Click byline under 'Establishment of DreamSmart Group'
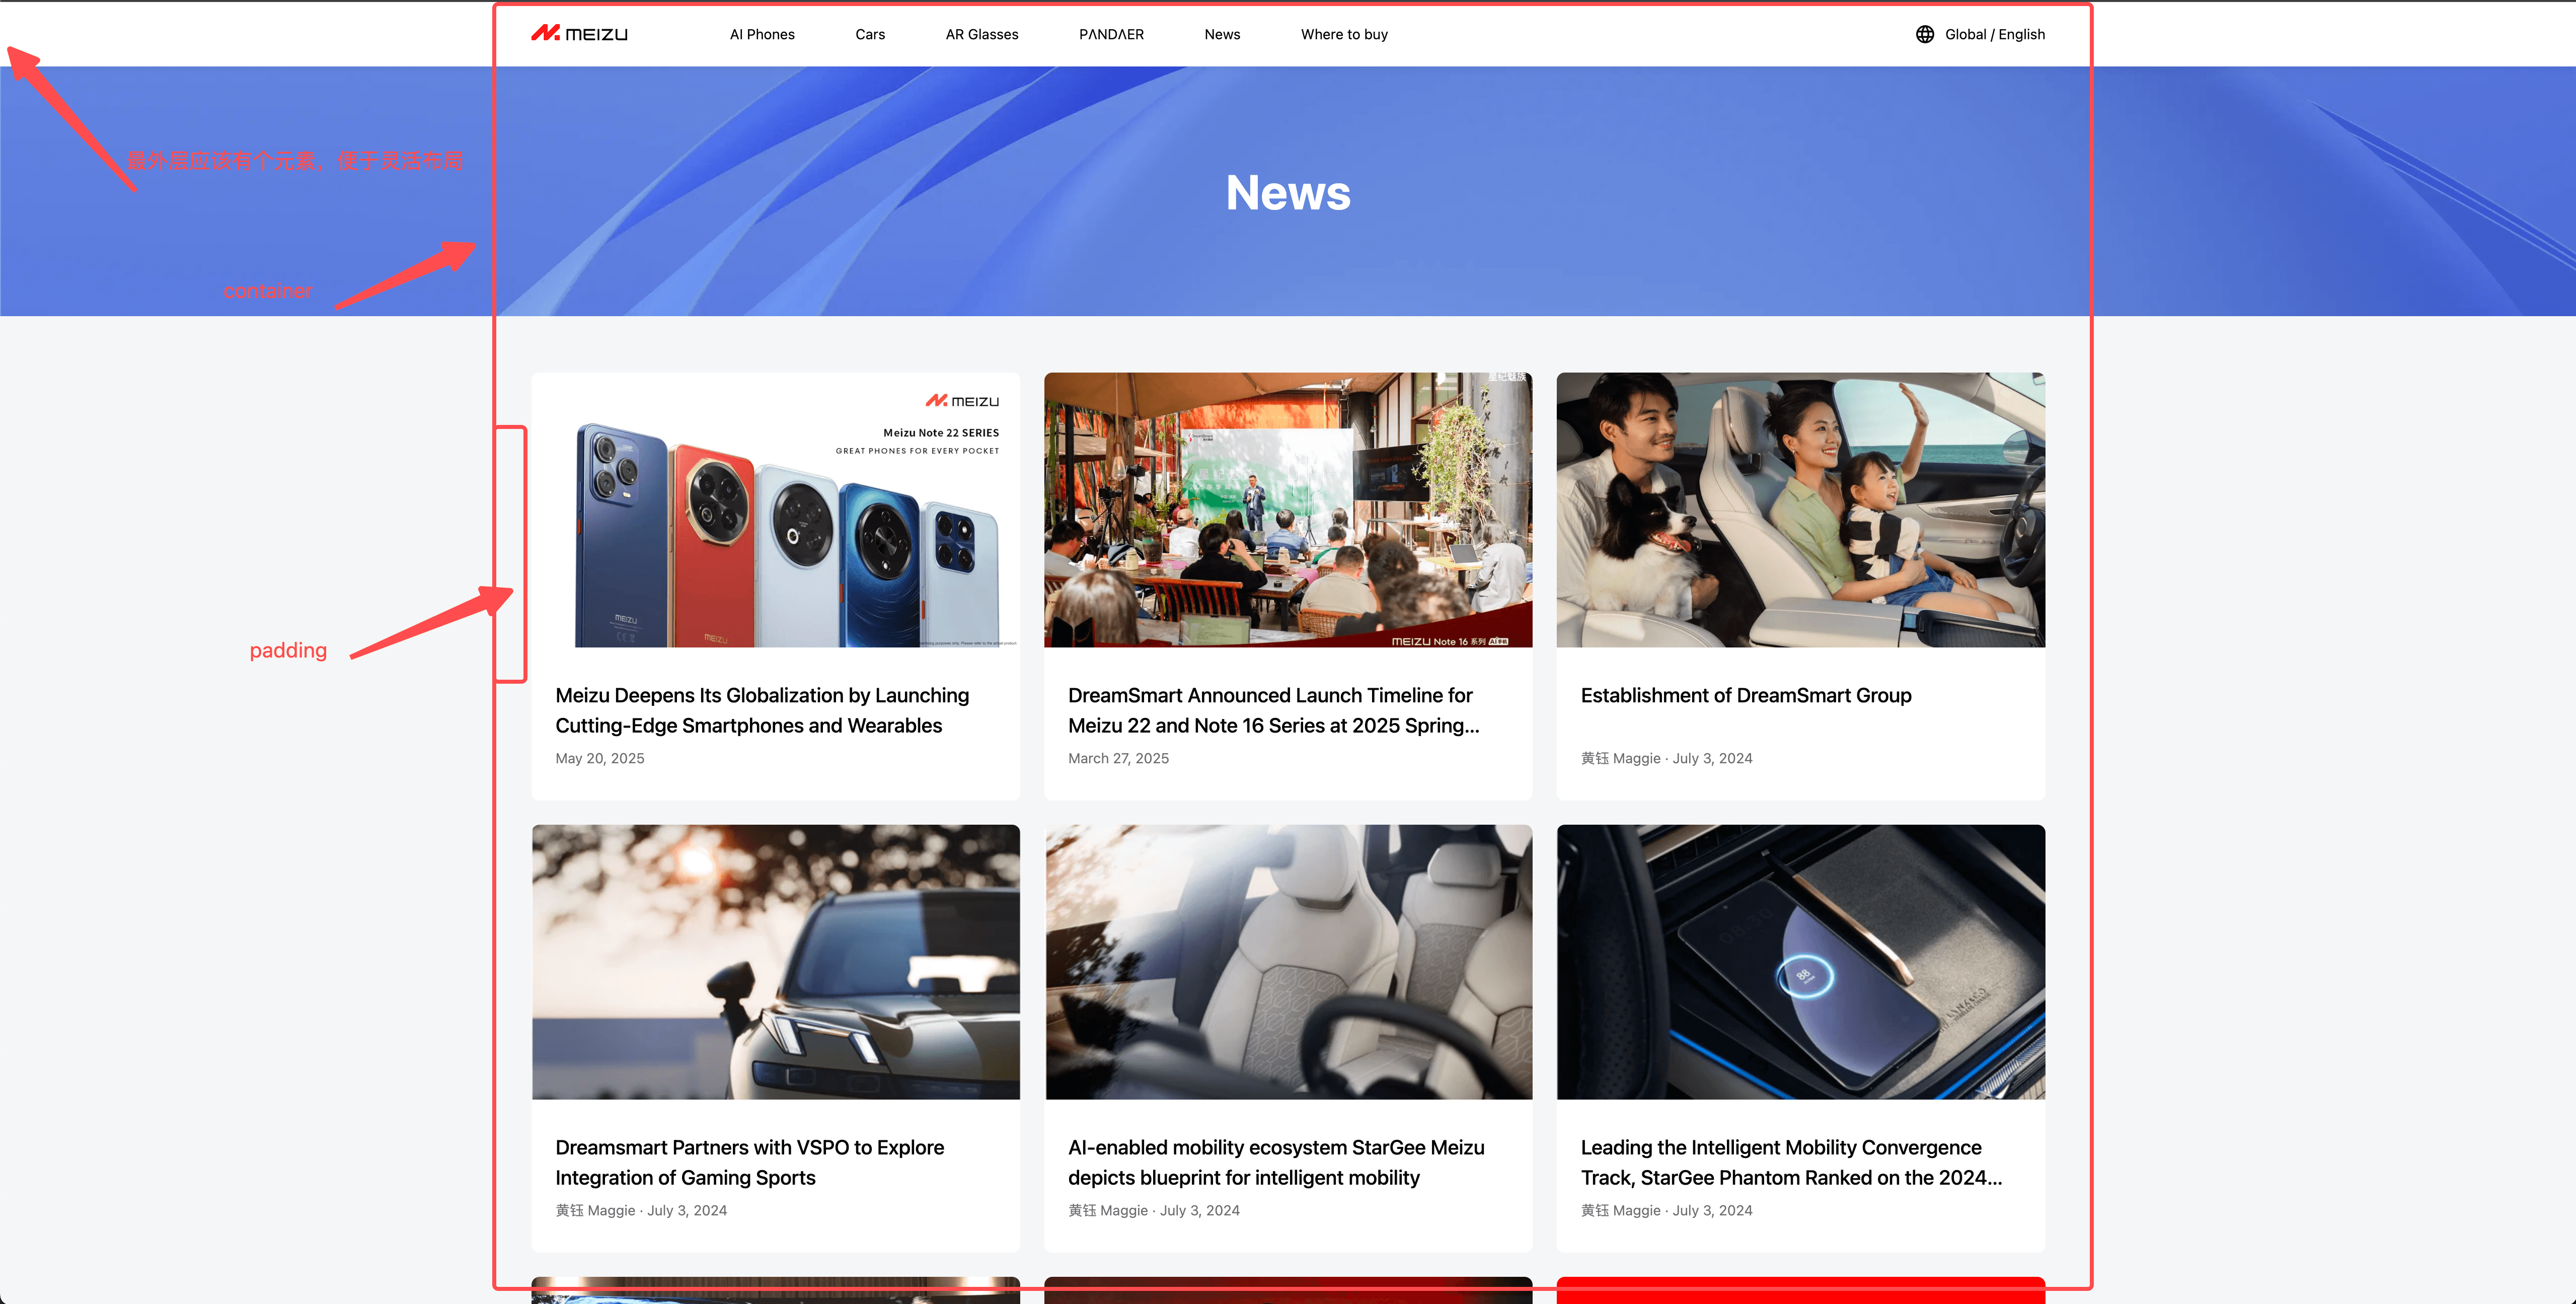The image size is (2576, 1304). coord(1666,758)
